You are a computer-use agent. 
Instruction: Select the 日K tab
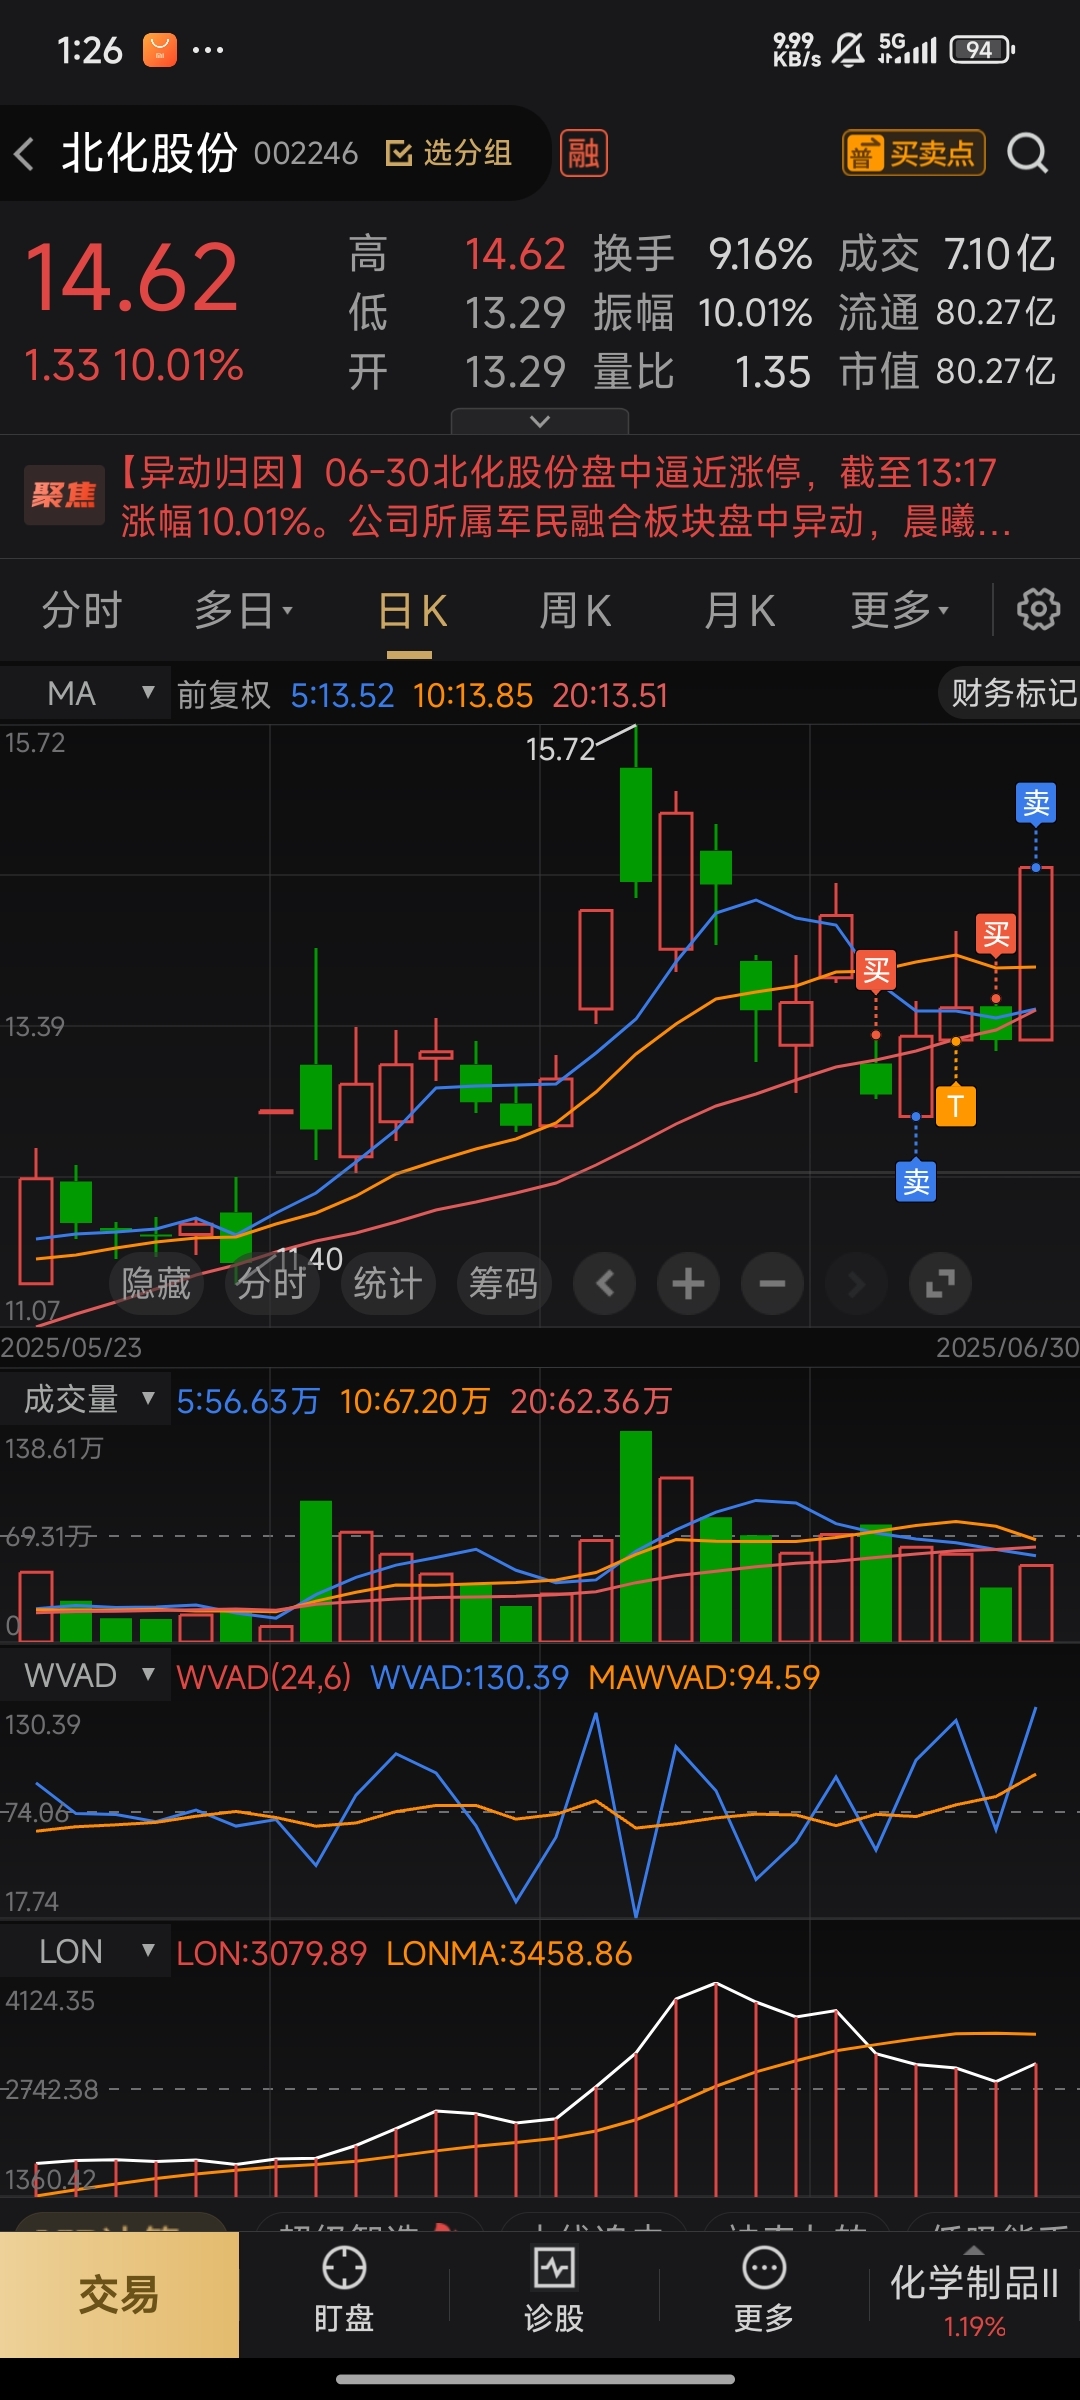(x=411, y=610)
